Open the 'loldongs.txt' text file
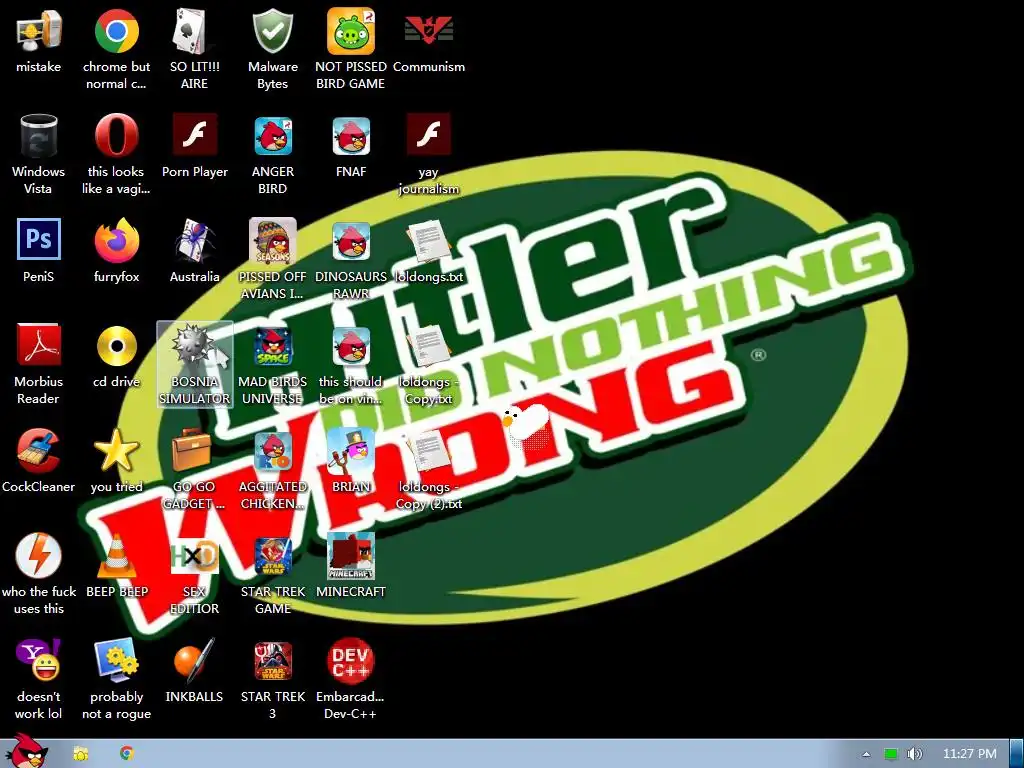 coord(429,242)
